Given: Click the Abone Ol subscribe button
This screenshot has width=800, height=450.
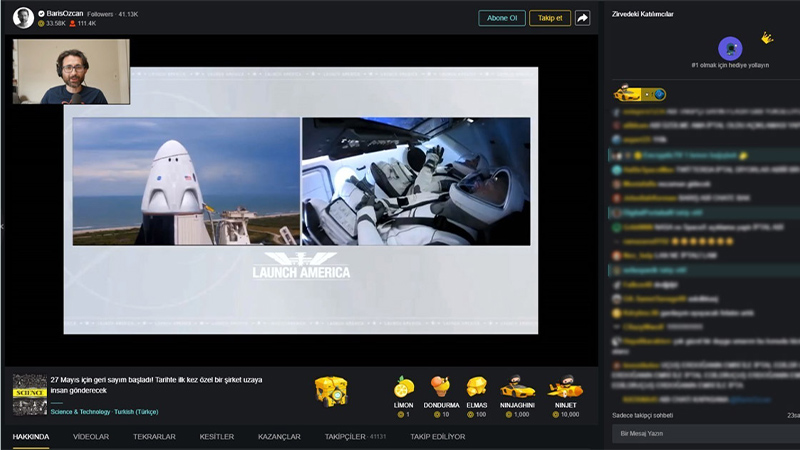Looking at the screenshot, I should [x=502, y=18].
